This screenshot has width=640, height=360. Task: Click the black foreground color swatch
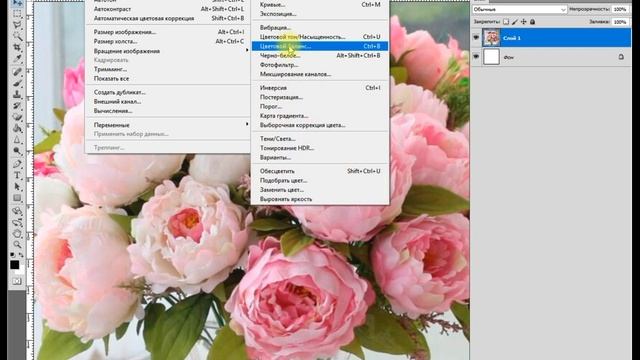coord(14,264)
